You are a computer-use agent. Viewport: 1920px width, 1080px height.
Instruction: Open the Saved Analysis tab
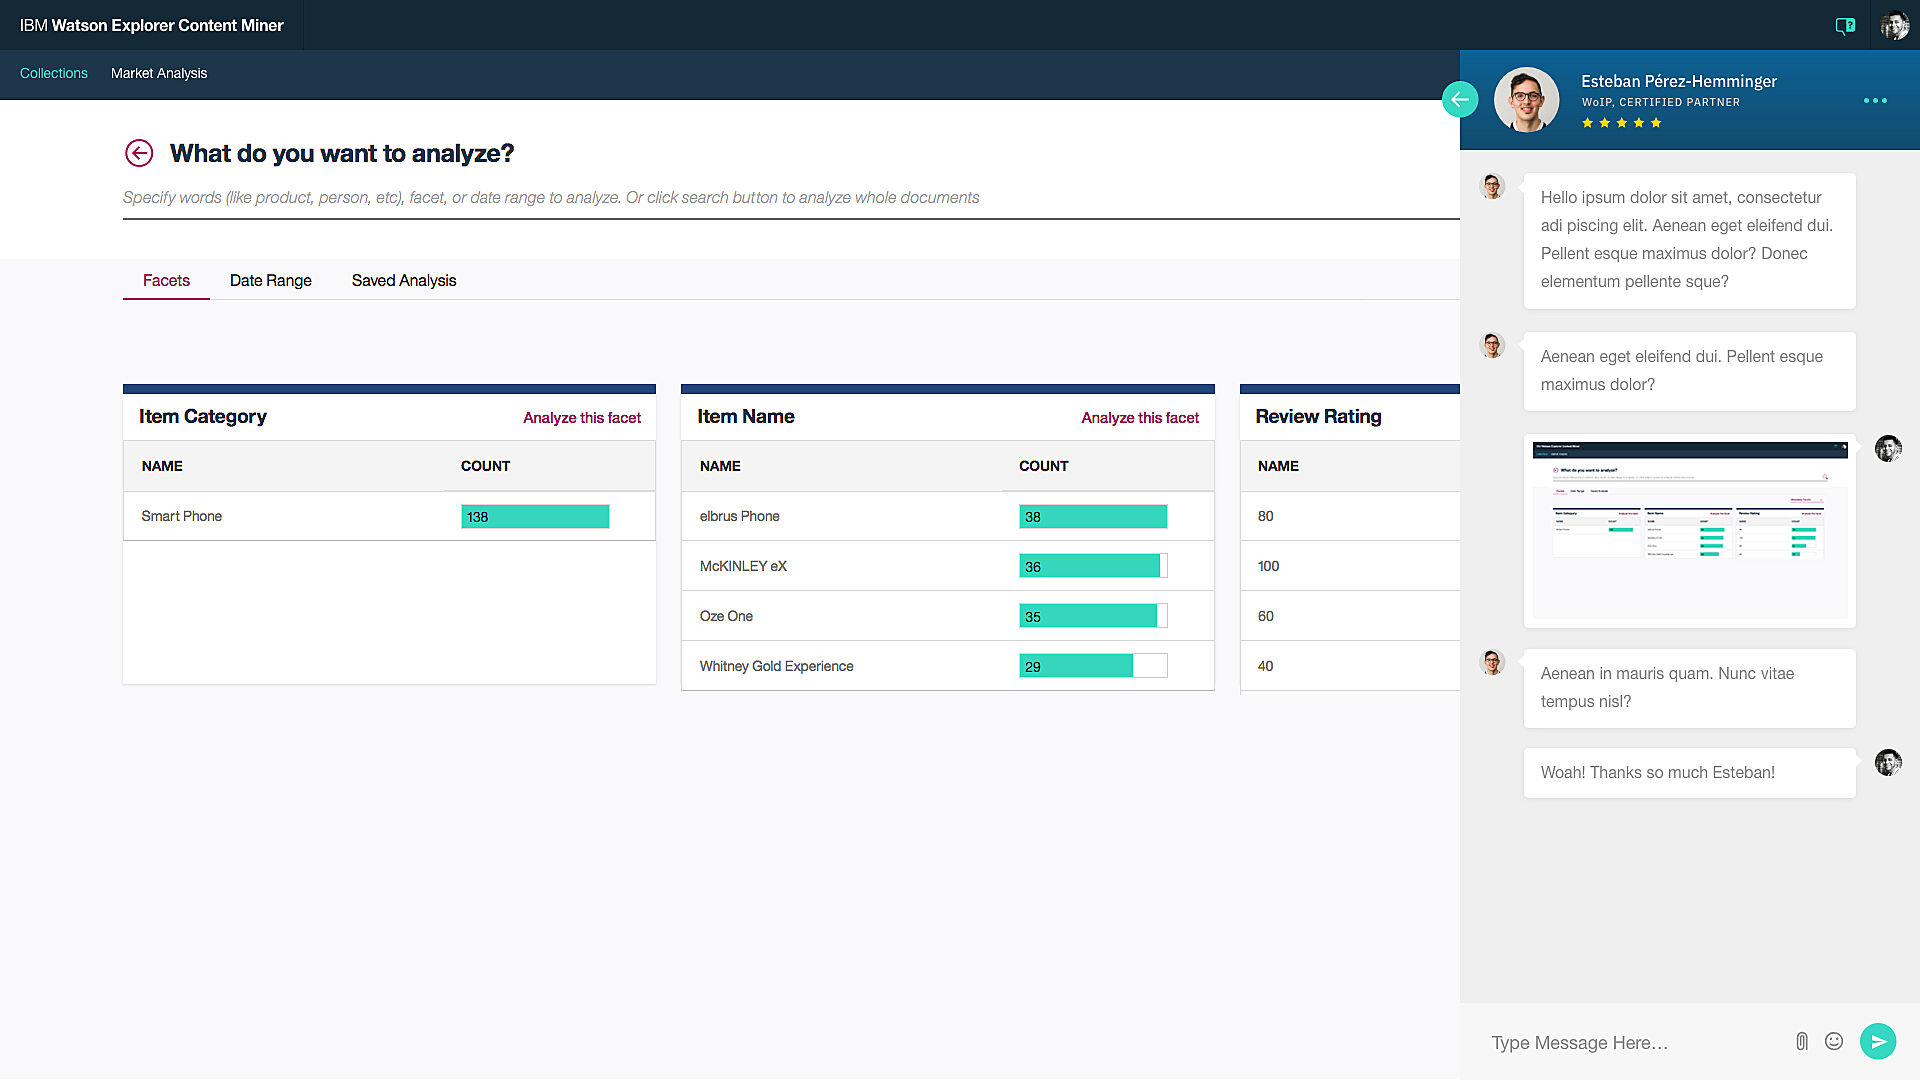point(404,280)
